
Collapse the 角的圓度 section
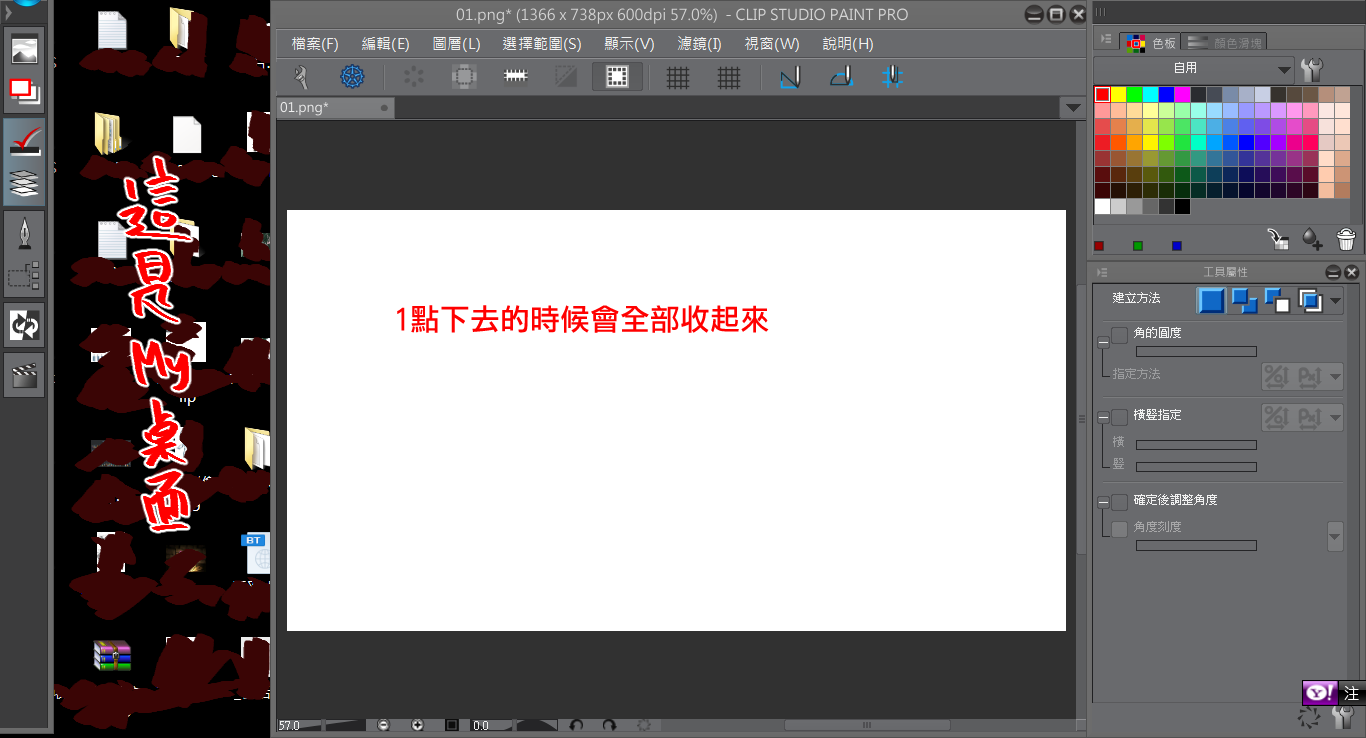point(1103,342)
